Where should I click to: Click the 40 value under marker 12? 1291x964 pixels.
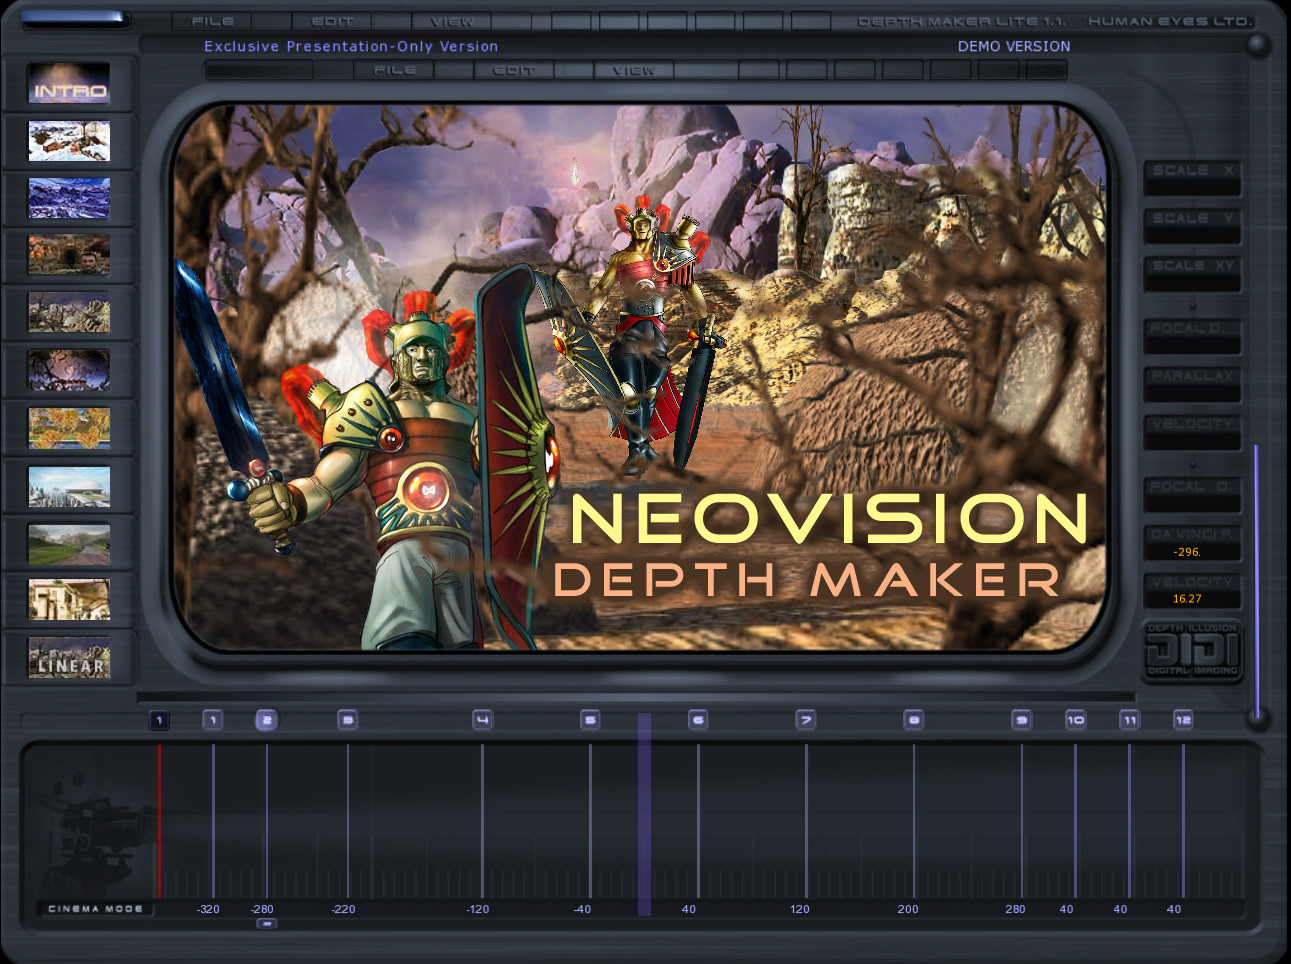pyautogui.click(x=1174, y=909)
